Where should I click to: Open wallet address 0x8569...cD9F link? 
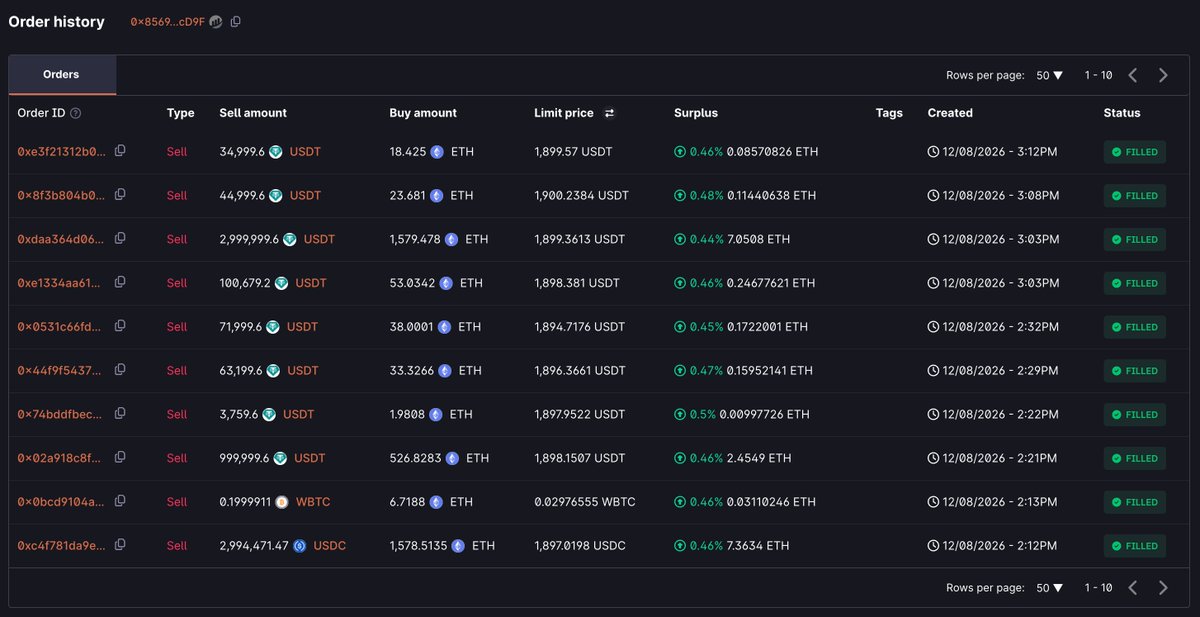point(168,22)
